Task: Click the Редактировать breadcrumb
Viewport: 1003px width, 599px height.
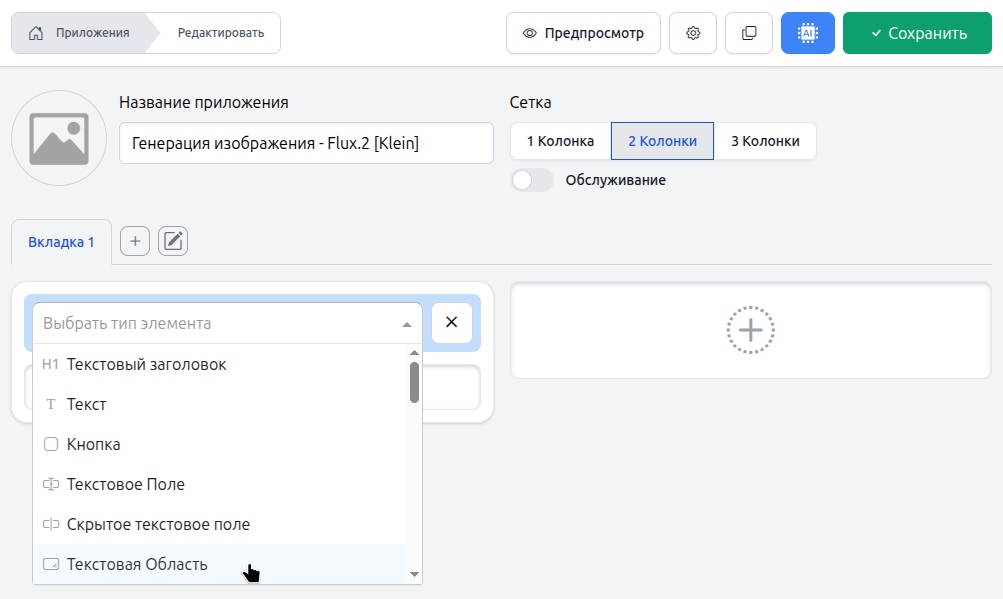Action: point(221,33)
